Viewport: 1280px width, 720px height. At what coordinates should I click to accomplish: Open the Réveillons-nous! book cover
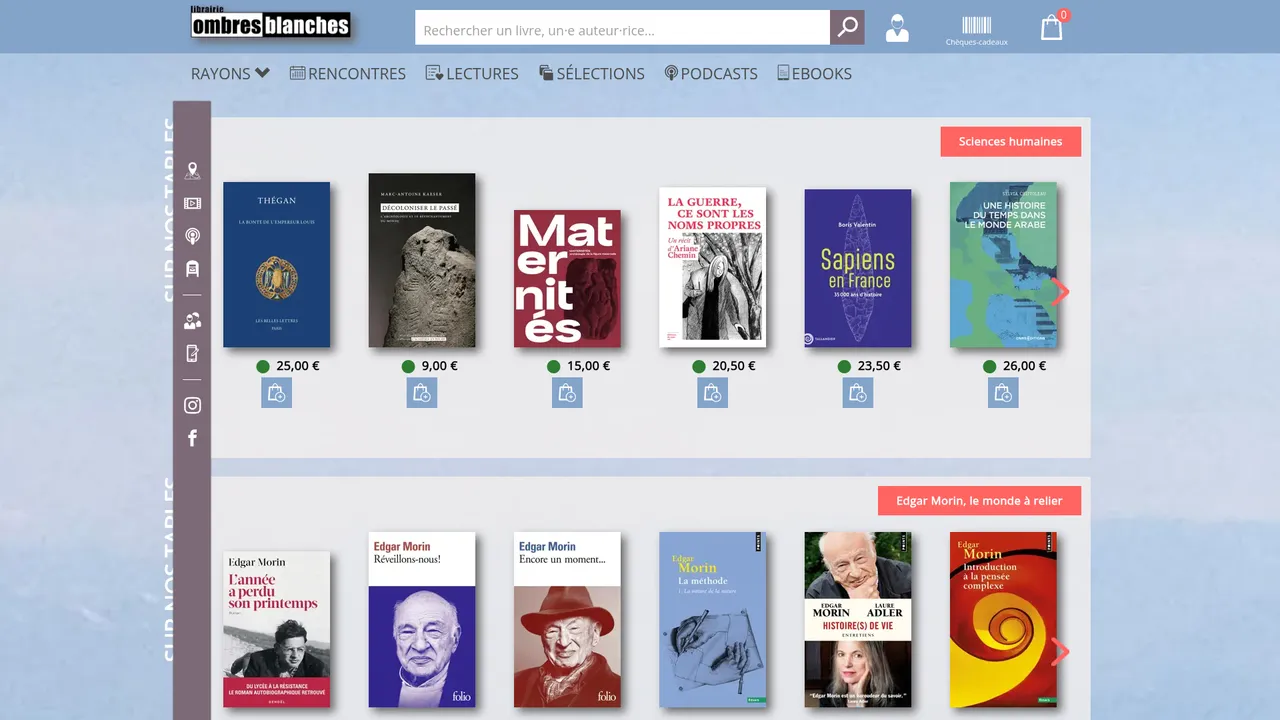(422, 620)
